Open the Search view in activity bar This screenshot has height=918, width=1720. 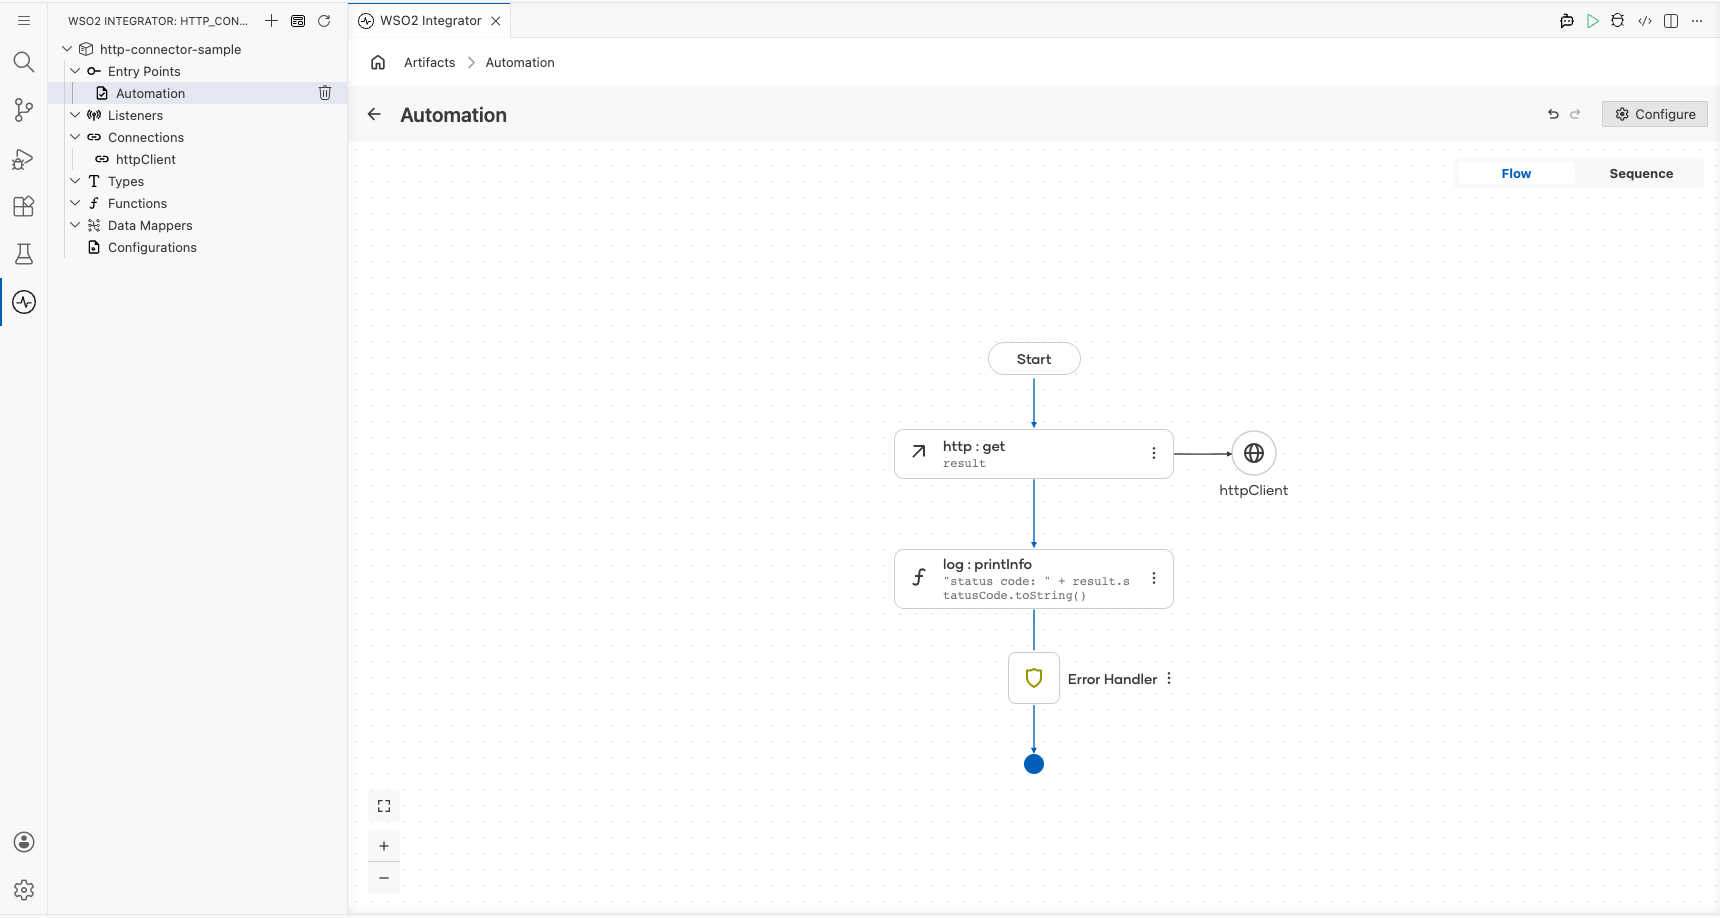(24, 62)
